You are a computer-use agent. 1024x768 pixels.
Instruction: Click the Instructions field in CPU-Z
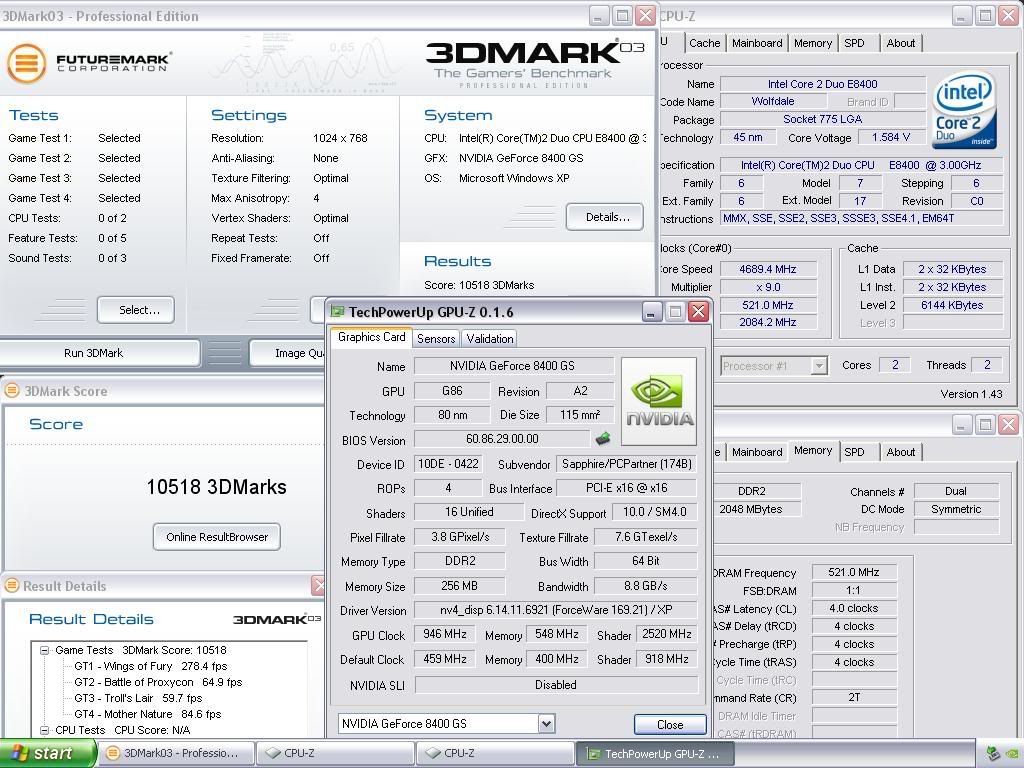click(861, 219)
